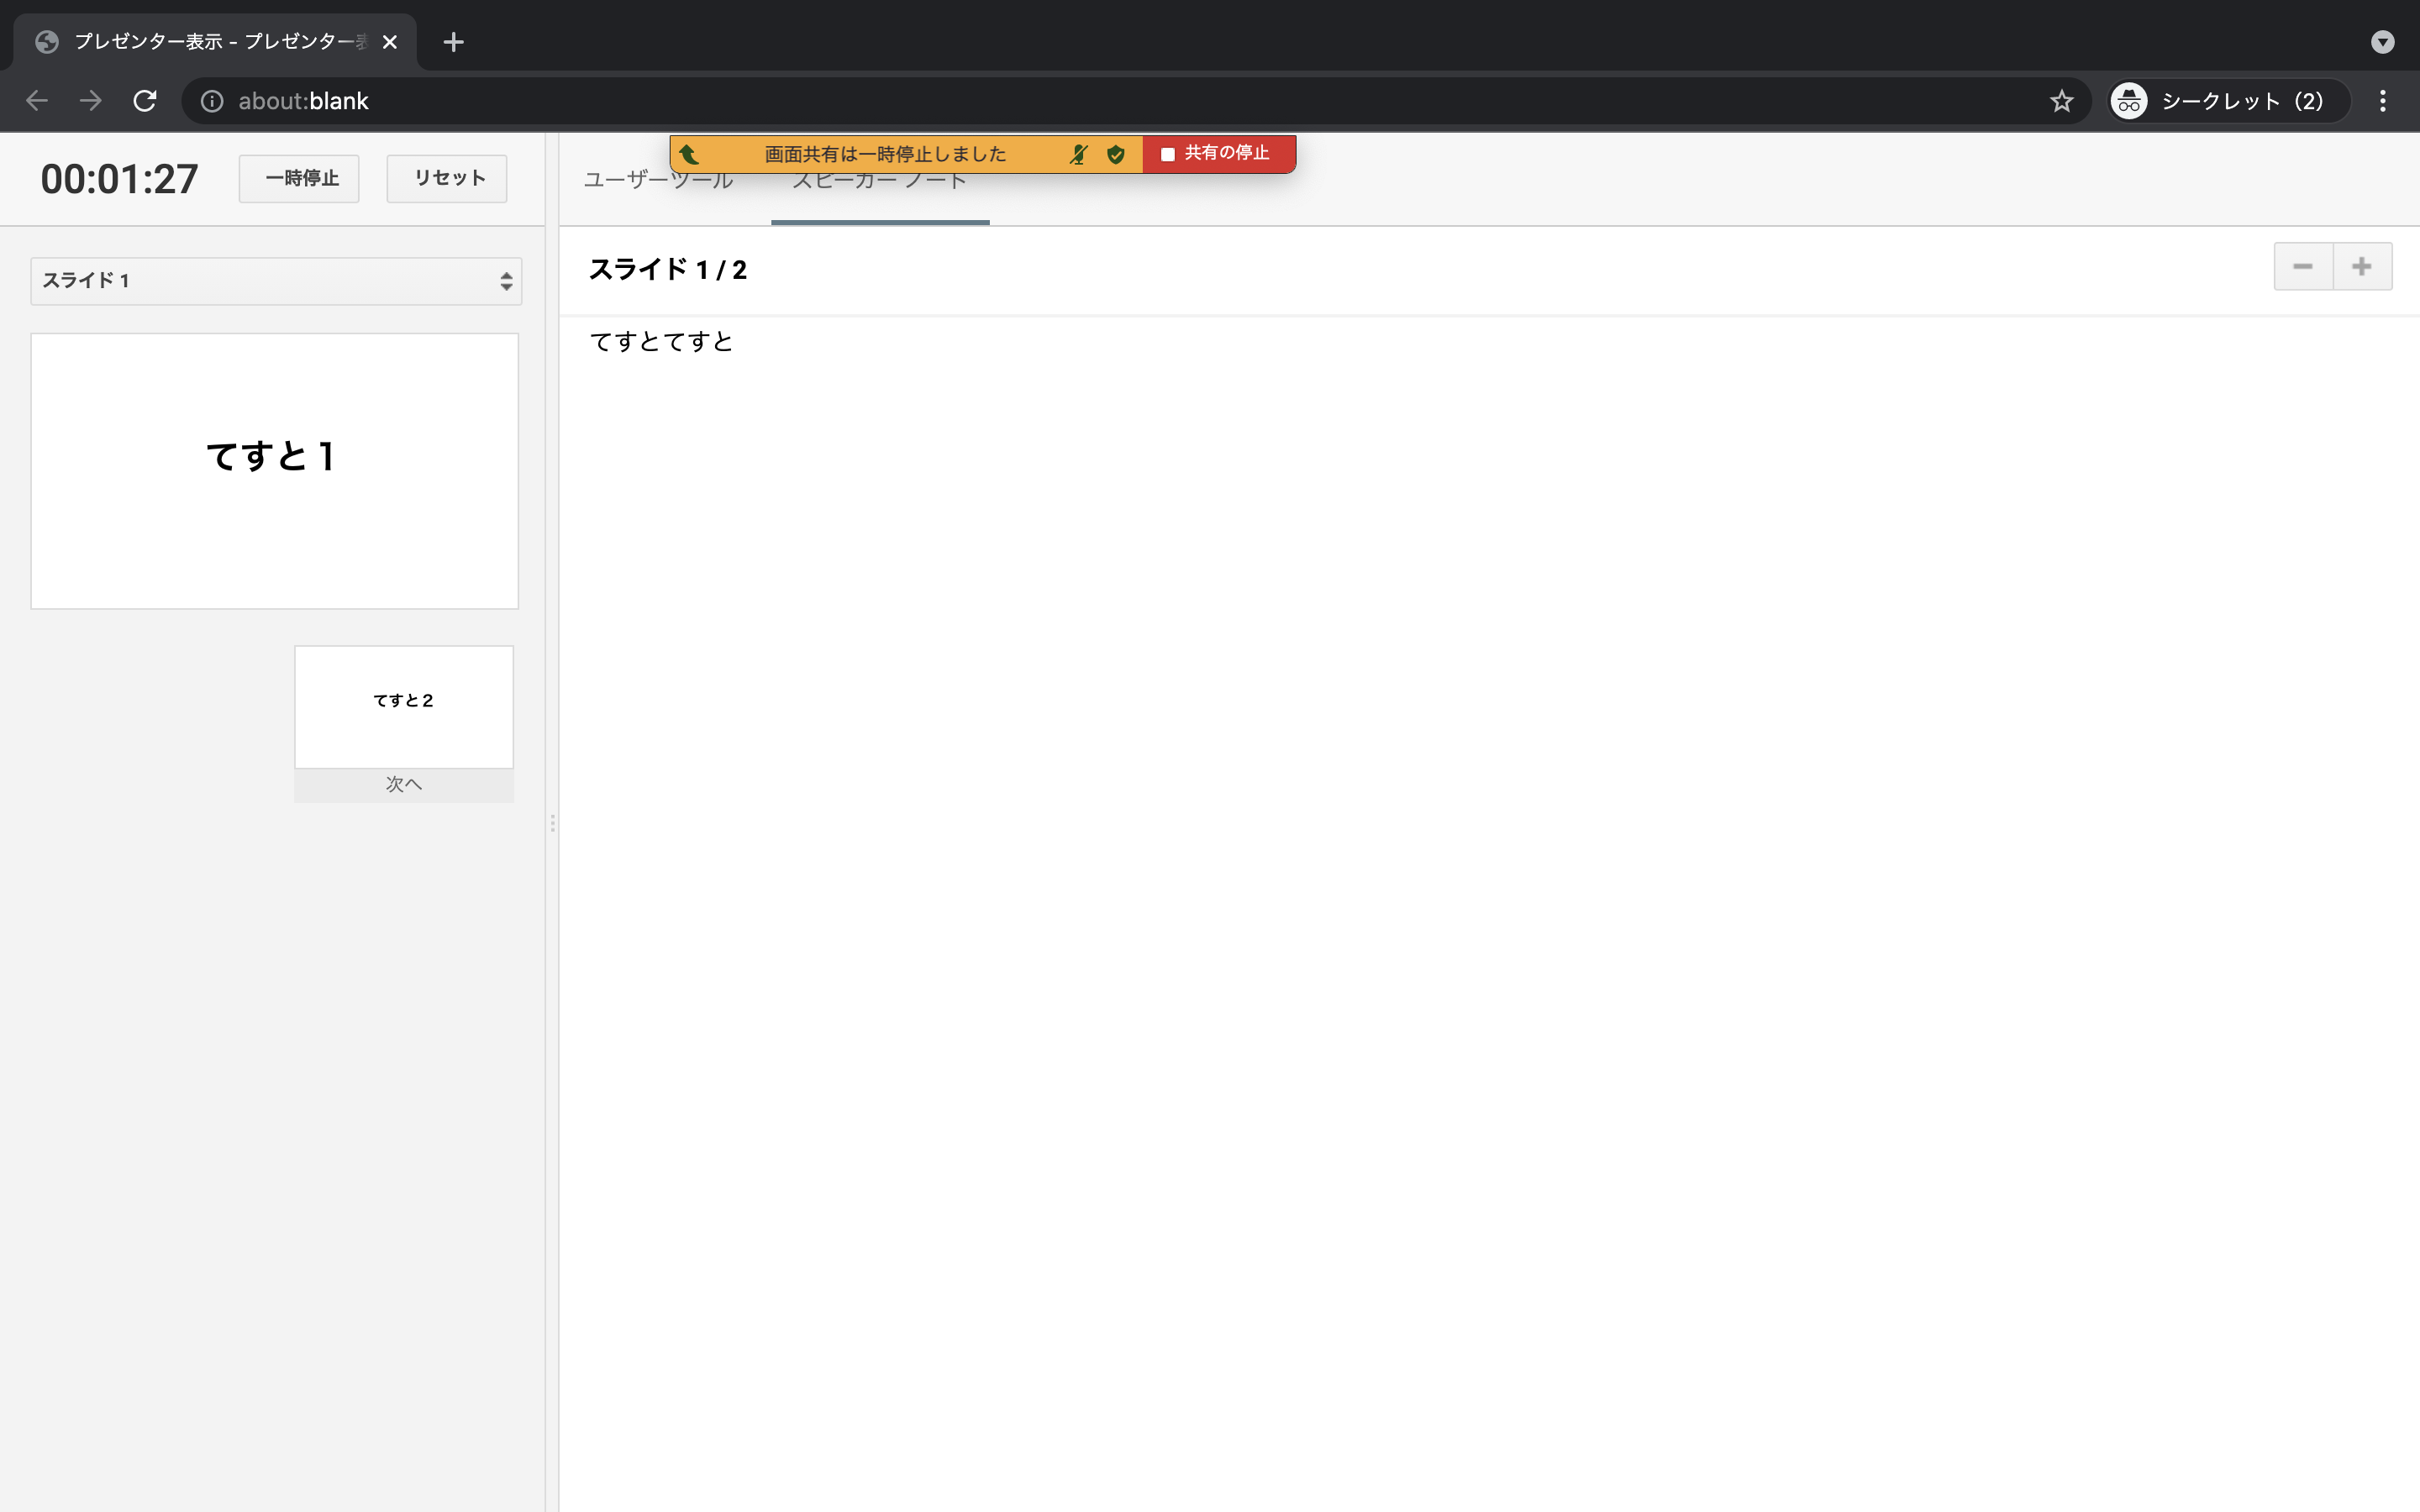The height and width of the screenshot is (1512, 2420).
Task: Click the green arrow icon on sharing bar
Action: (689, 154)
